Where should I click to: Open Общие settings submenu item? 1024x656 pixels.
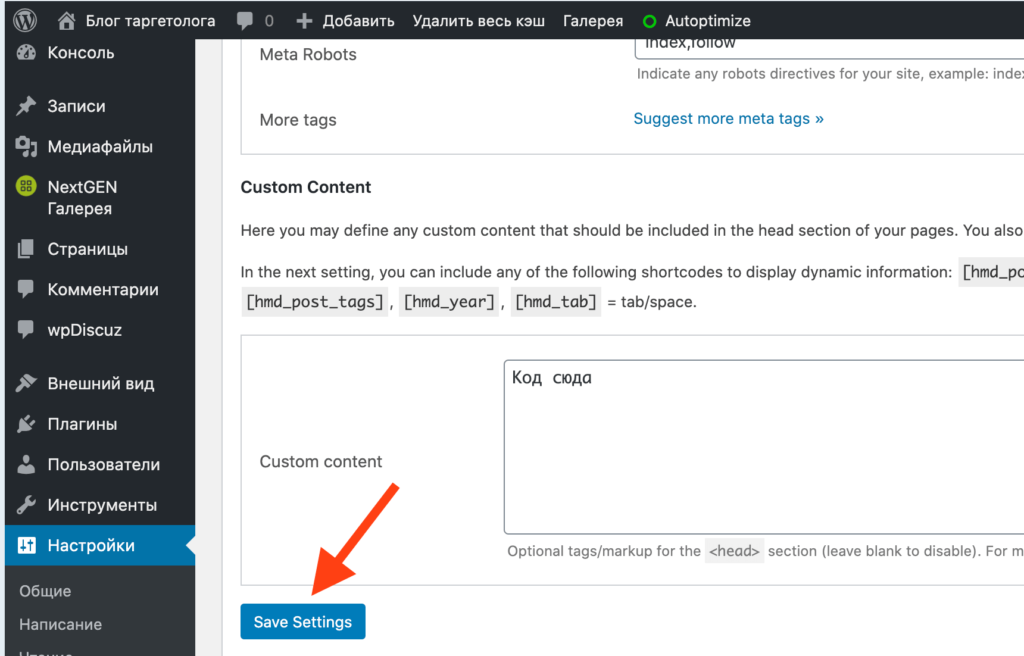(45, 591)
